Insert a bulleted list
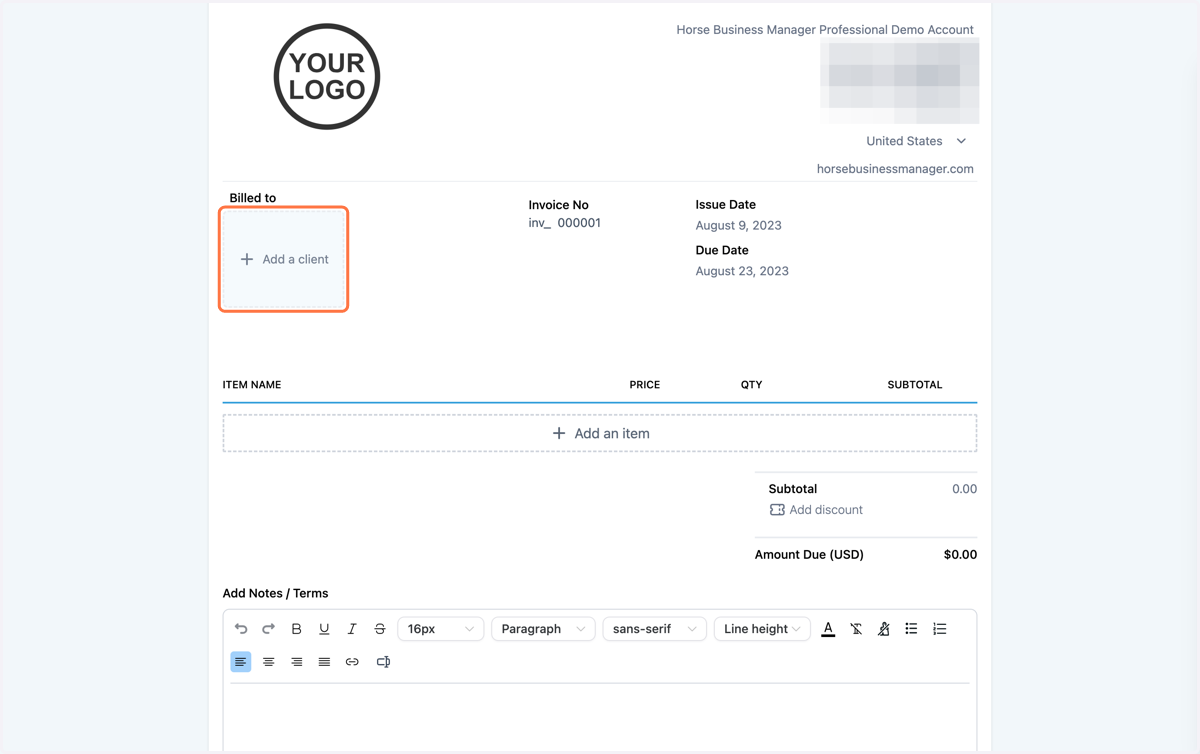The width and height of the screenshot is (1200, 754). pos(911,629)
